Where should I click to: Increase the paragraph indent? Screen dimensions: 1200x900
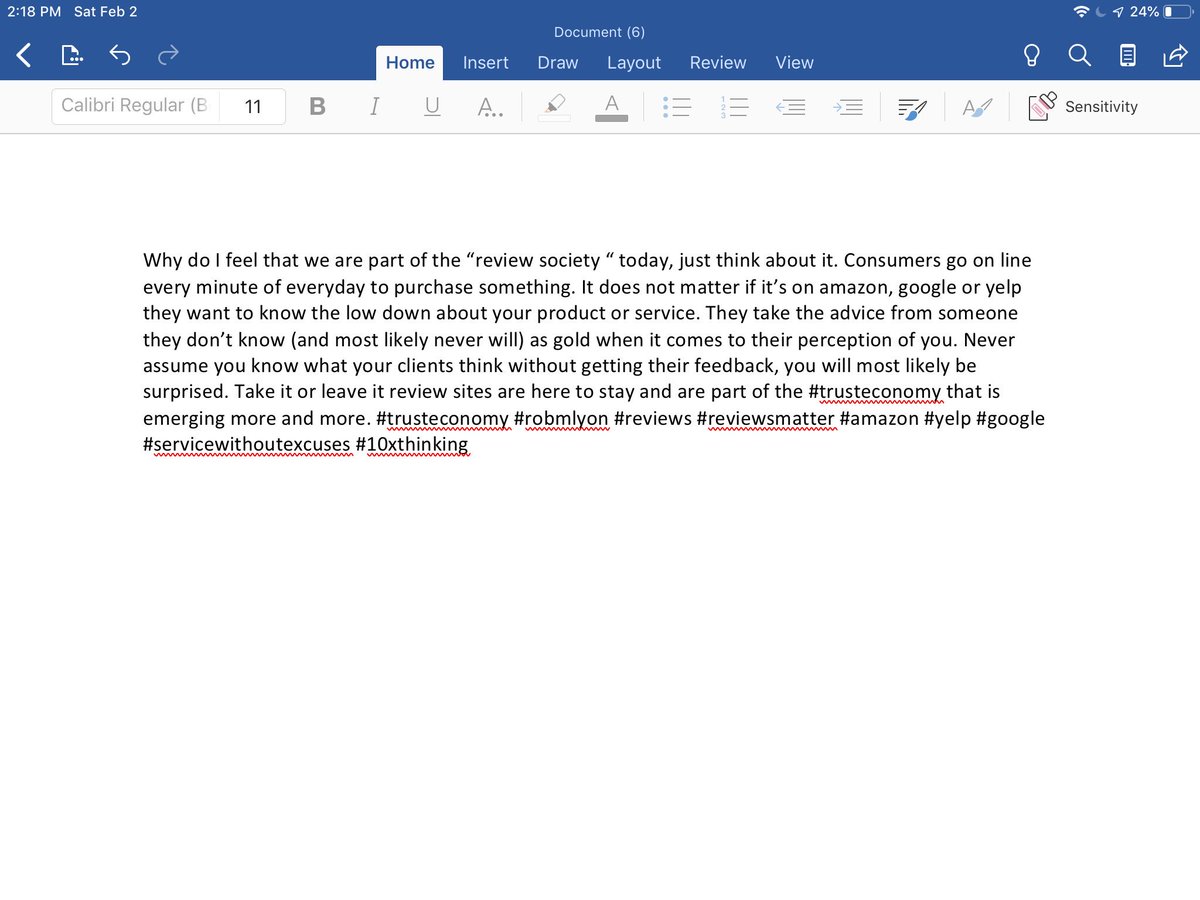848,107
